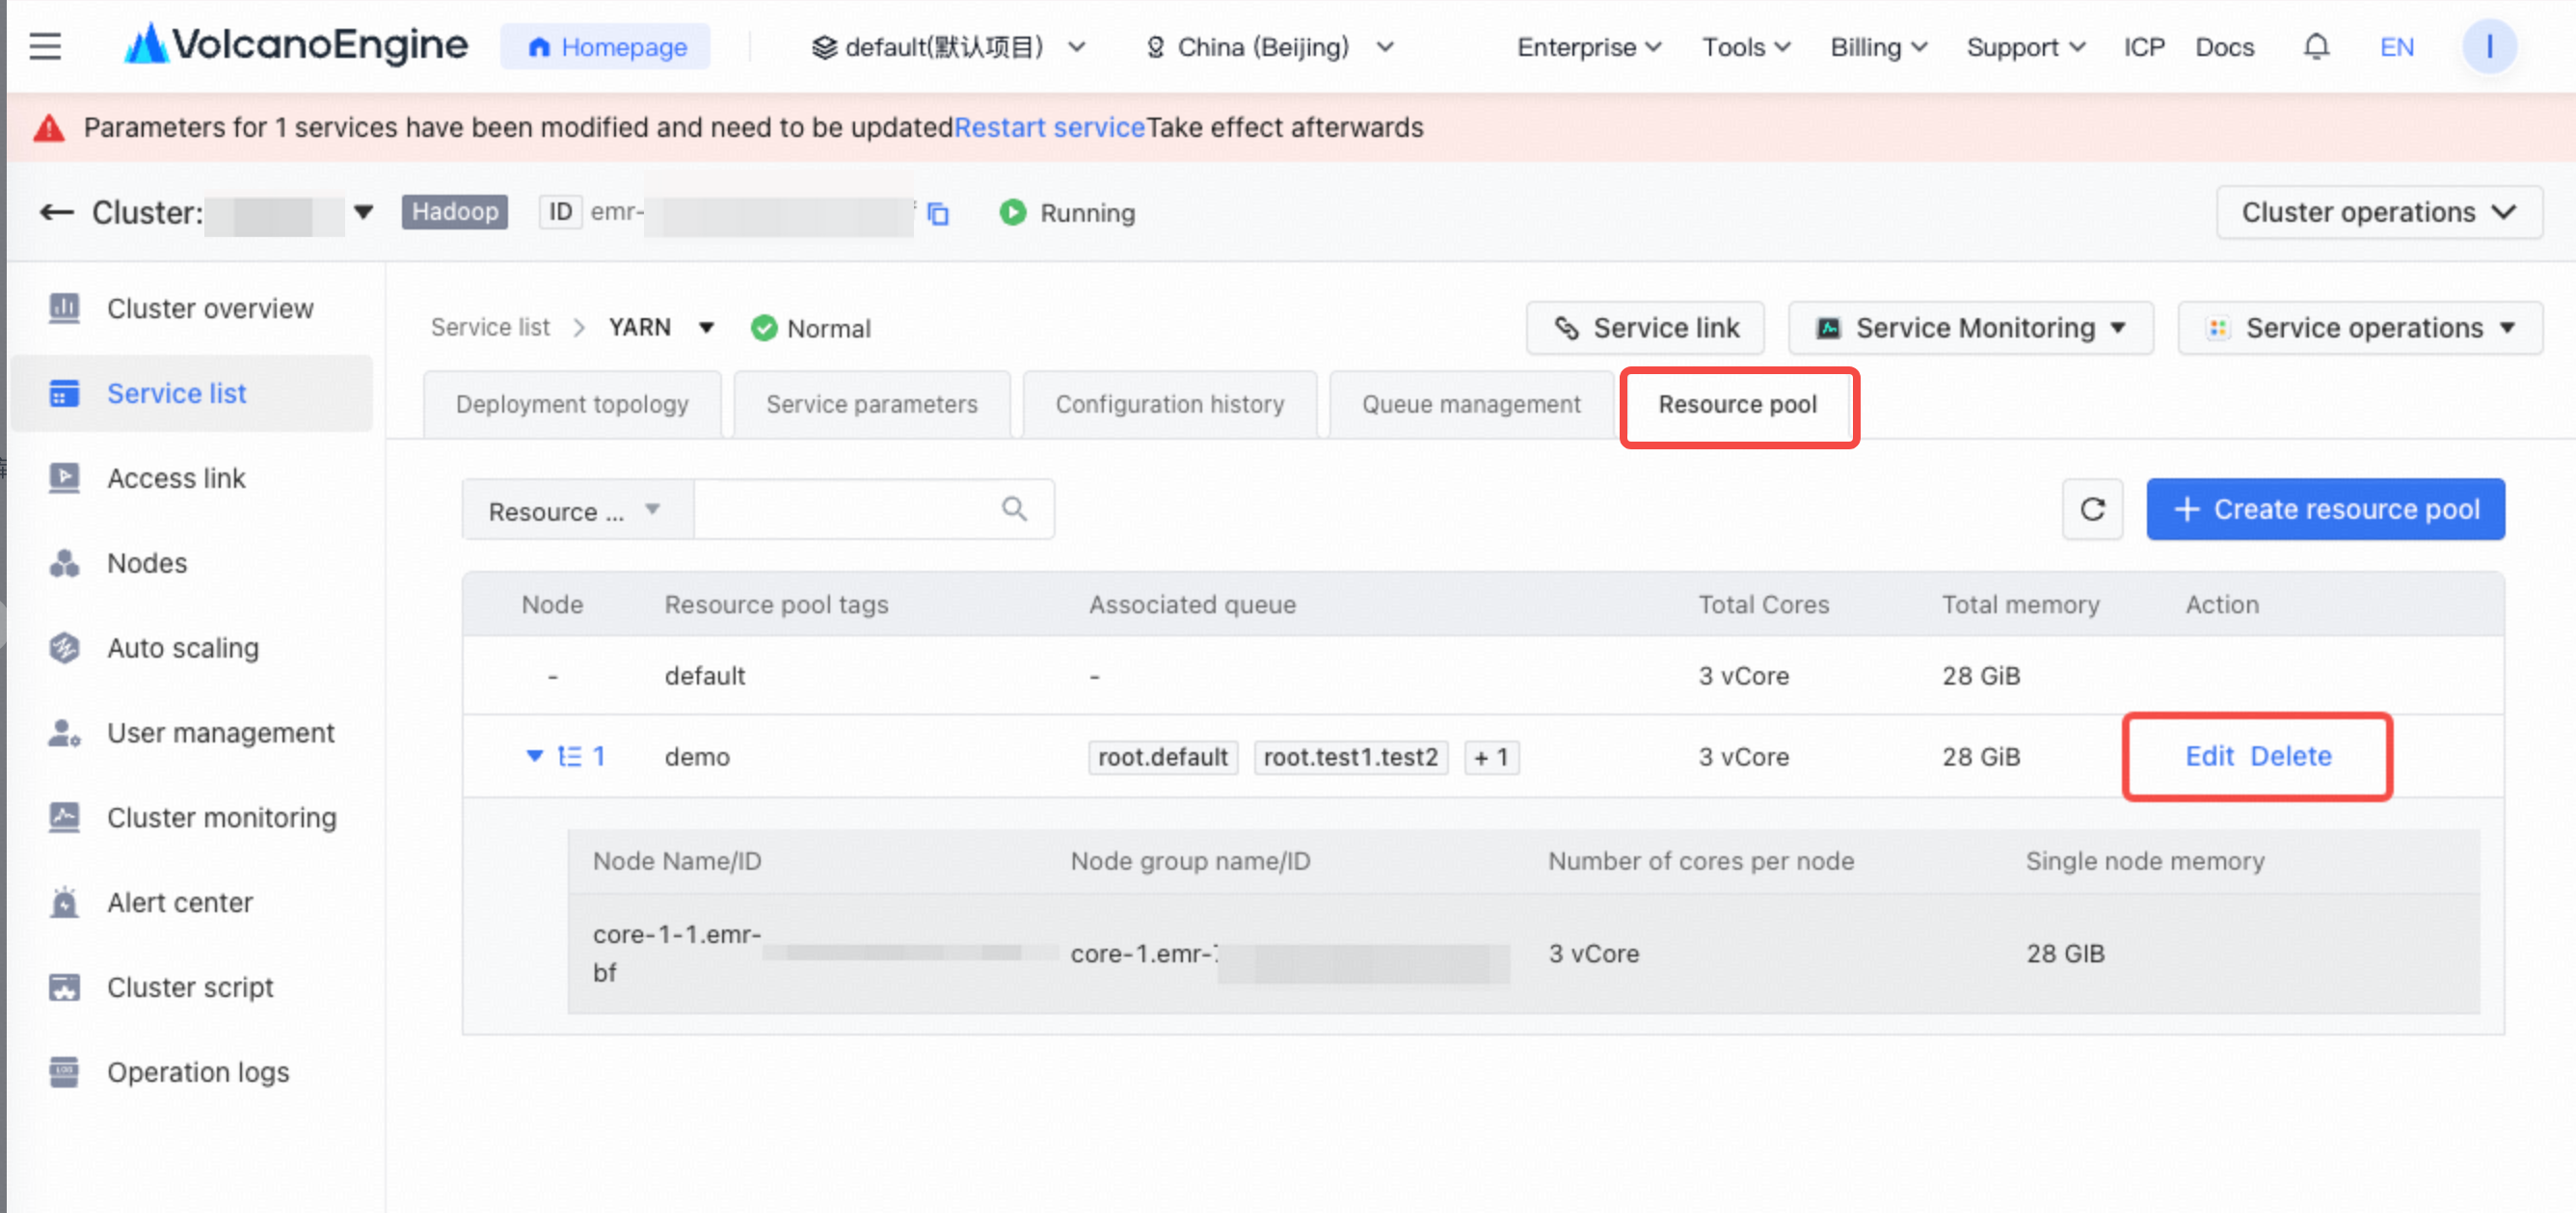The height and width of the screenshot is (1213, 2576).
Task: Refresh the resource pool list
Action: pyautogui.click(x=2092, y=509)
